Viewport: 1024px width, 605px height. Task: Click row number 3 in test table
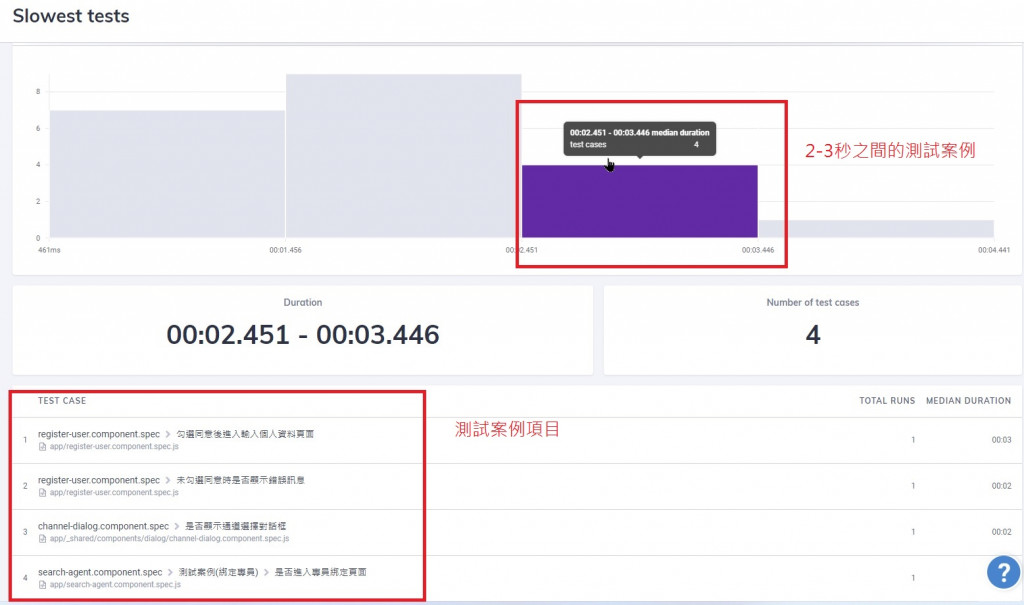point(25,532)
